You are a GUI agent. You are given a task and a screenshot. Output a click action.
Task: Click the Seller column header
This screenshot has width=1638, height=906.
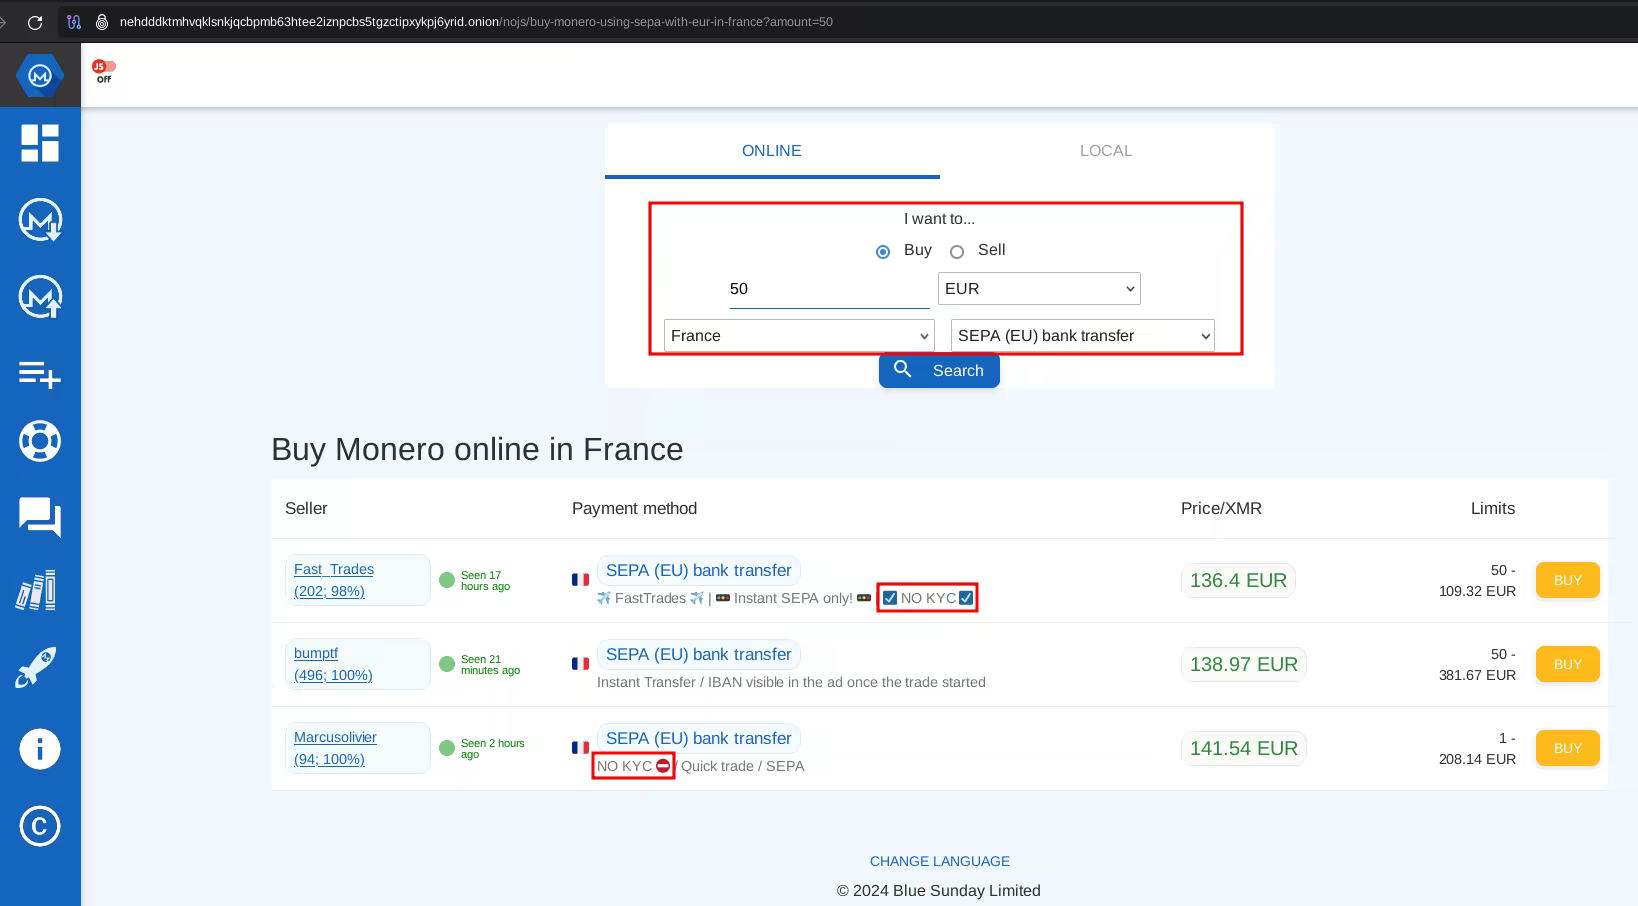click(x=306, y=508)
